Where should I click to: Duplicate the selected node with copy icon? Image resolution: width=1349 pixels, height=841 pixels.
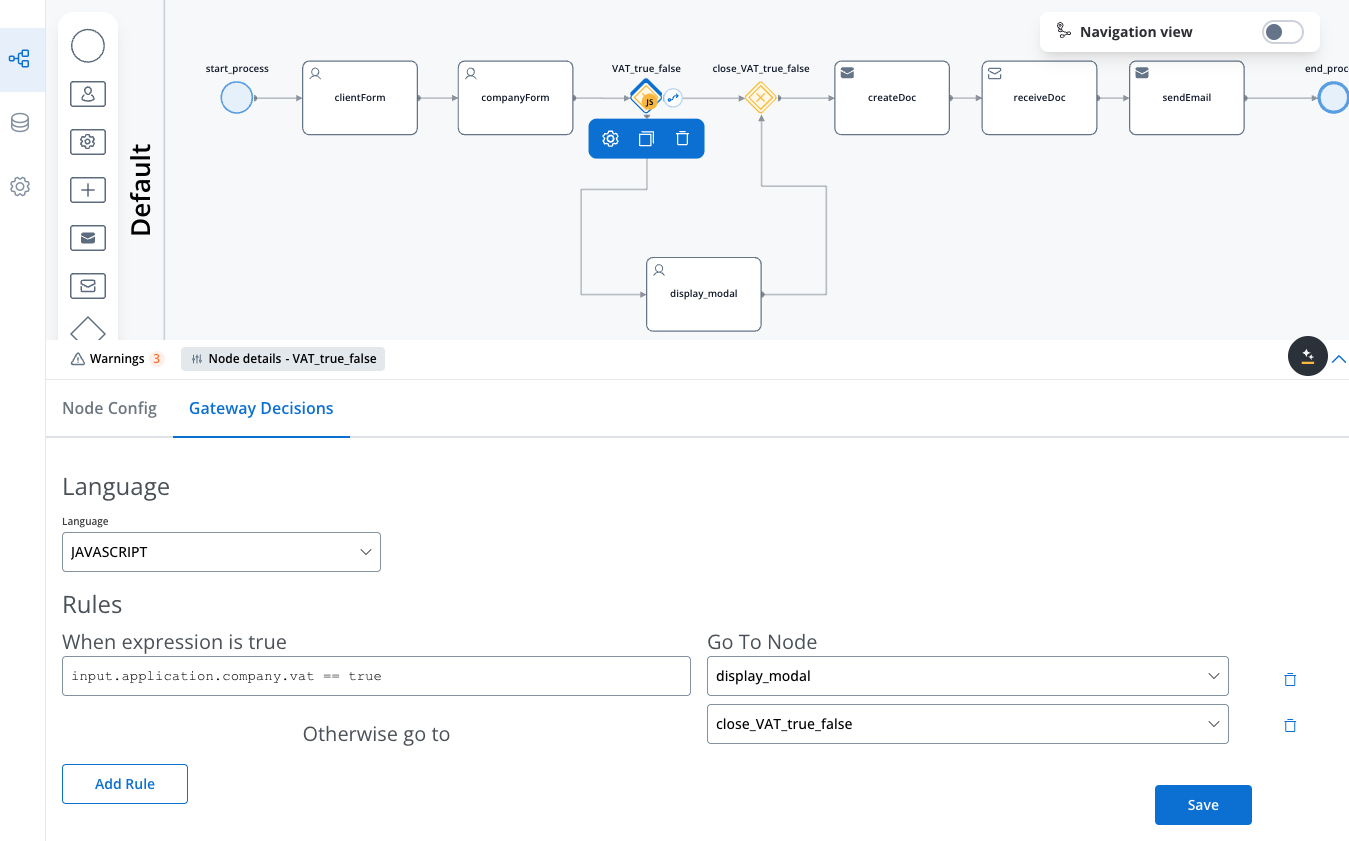(x=646, y=139)
